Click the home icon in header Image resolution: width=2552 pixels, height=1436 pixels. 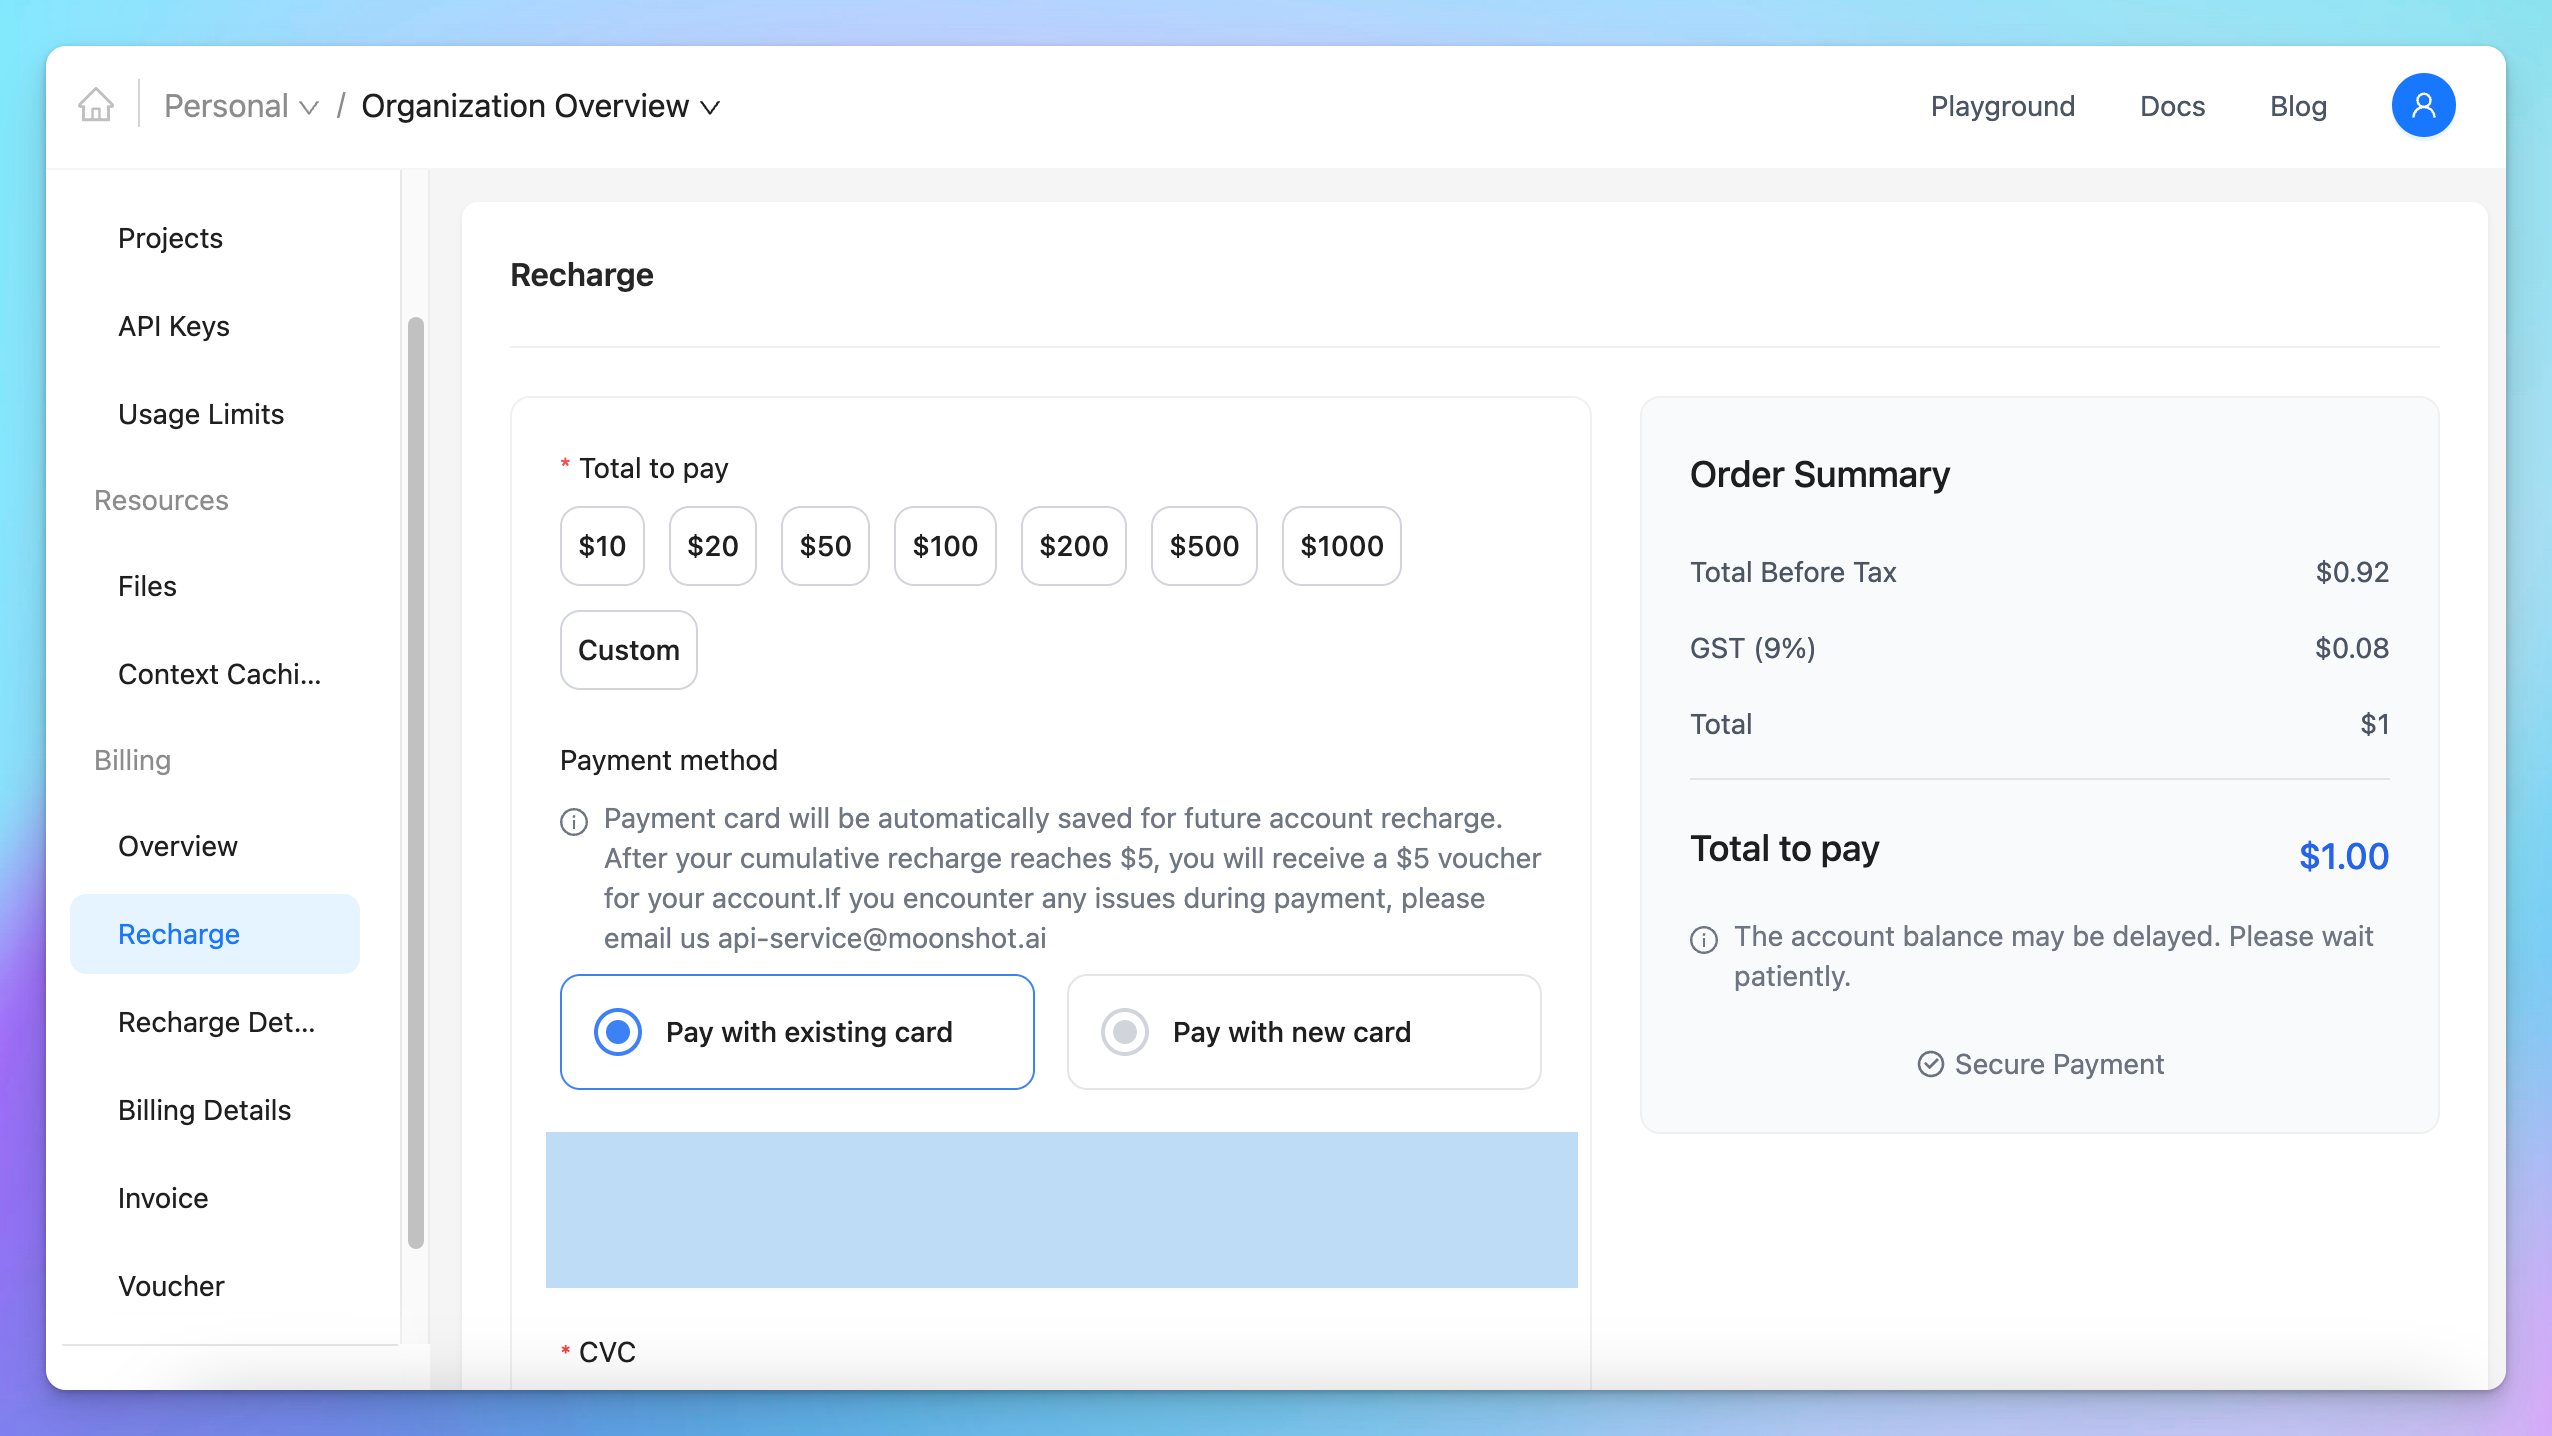[x=96, y=105]
